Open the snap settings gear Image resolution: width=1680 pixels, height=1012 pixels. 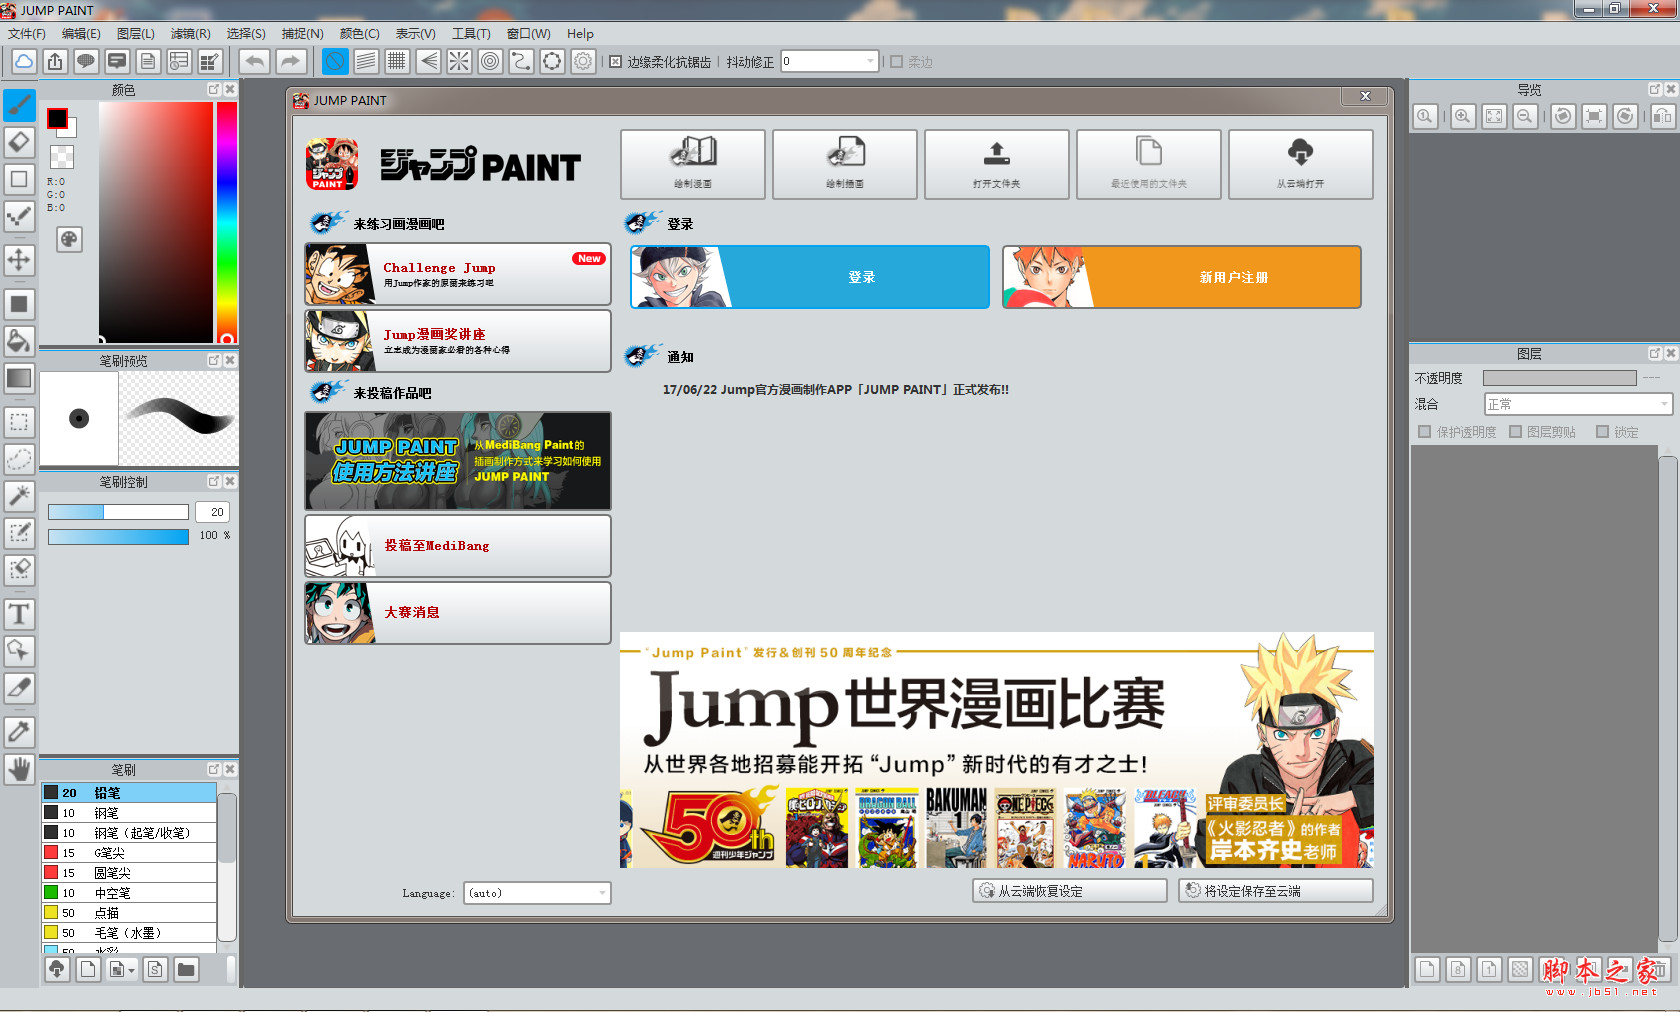tap(583, 62)
